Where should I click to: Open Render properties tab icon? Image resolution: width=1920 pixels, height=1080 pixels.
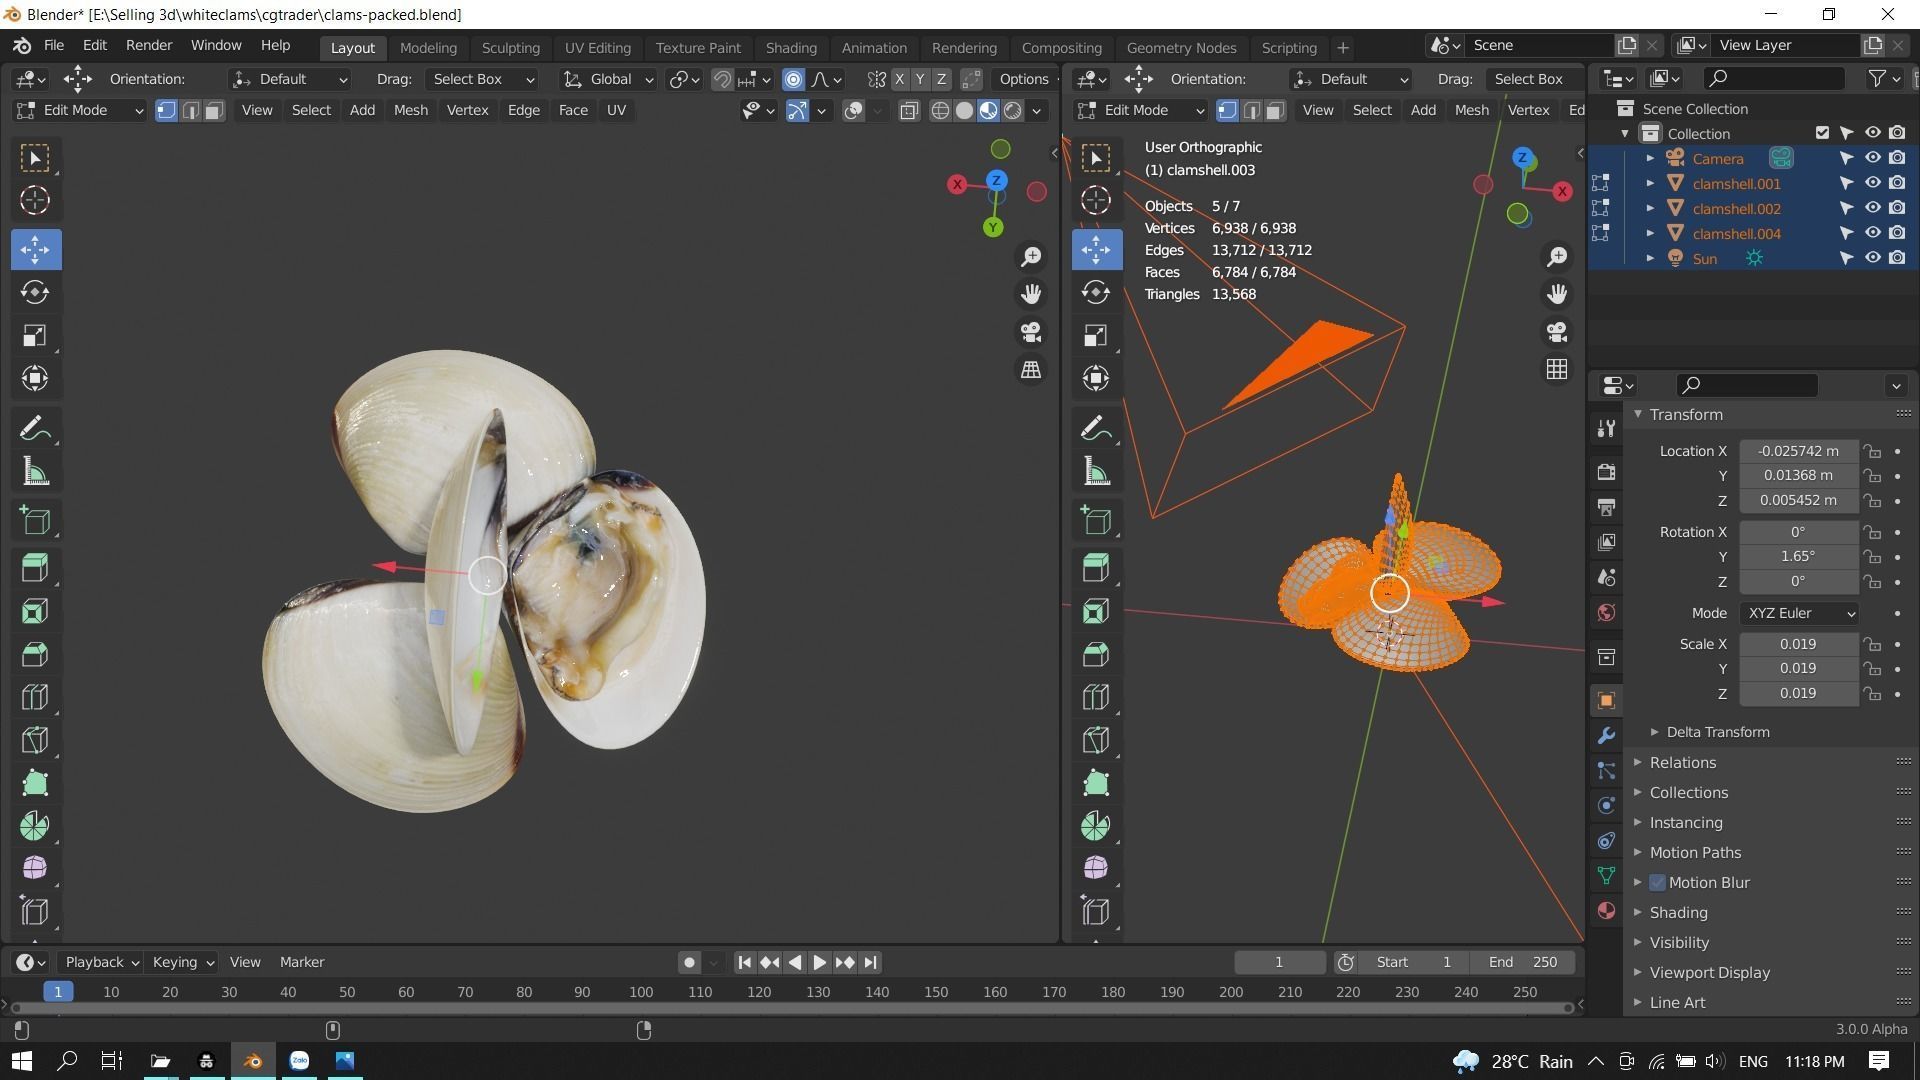pyautogui.click(x=1606, y=472)
